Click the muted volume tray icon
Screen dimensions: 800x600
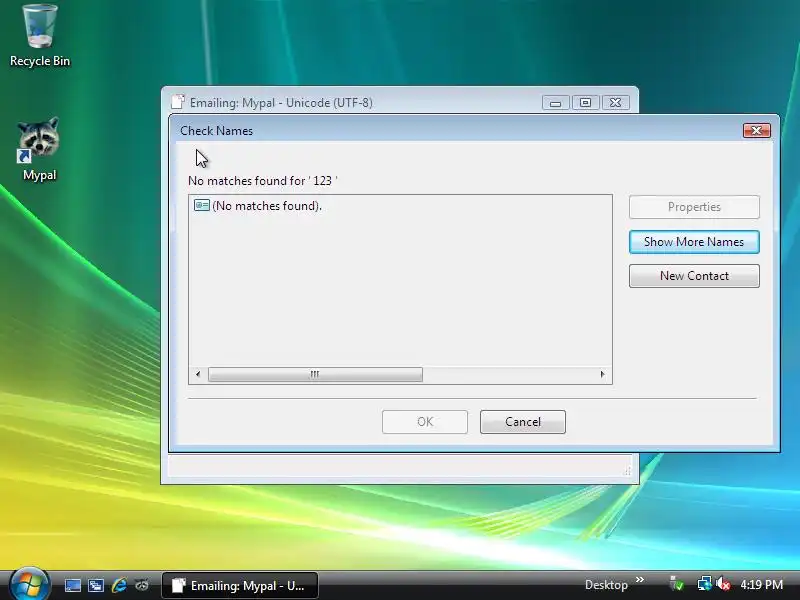point(722,584)
